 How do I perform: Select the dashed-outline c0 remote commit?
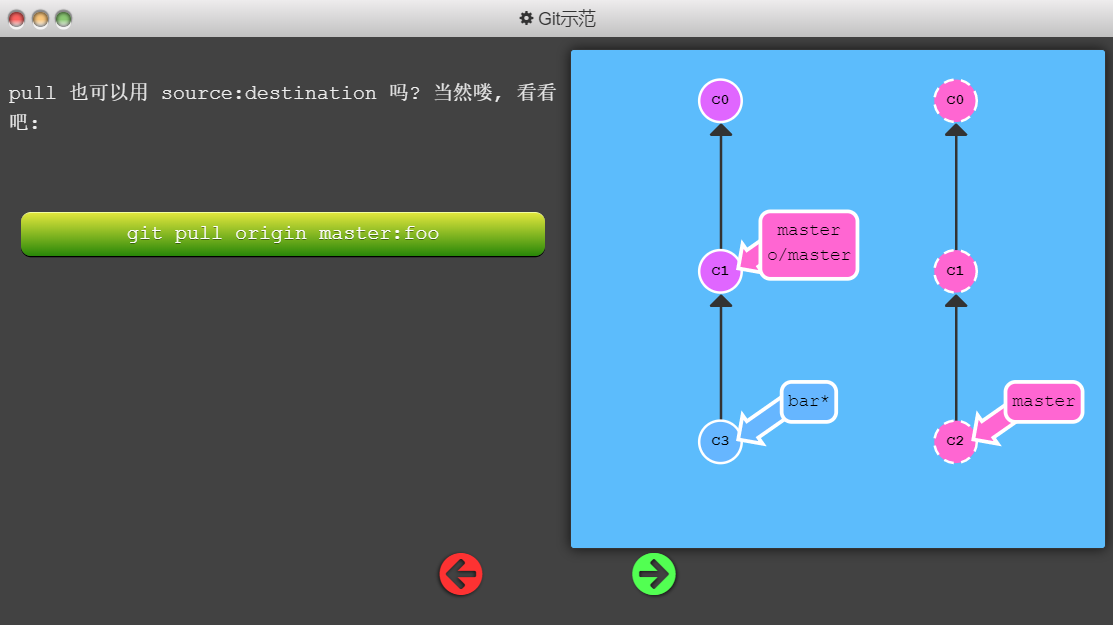[x=955, y=101]
